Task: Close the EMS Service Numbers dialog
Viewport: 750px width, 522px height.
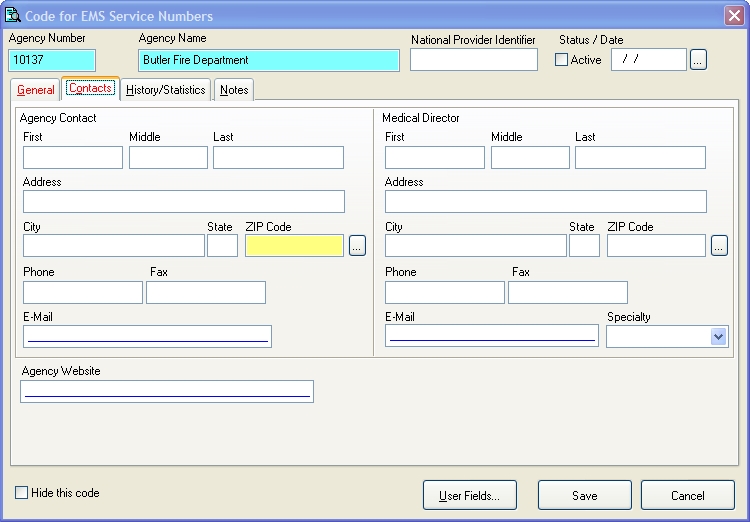Action: (x=734, y=15)
